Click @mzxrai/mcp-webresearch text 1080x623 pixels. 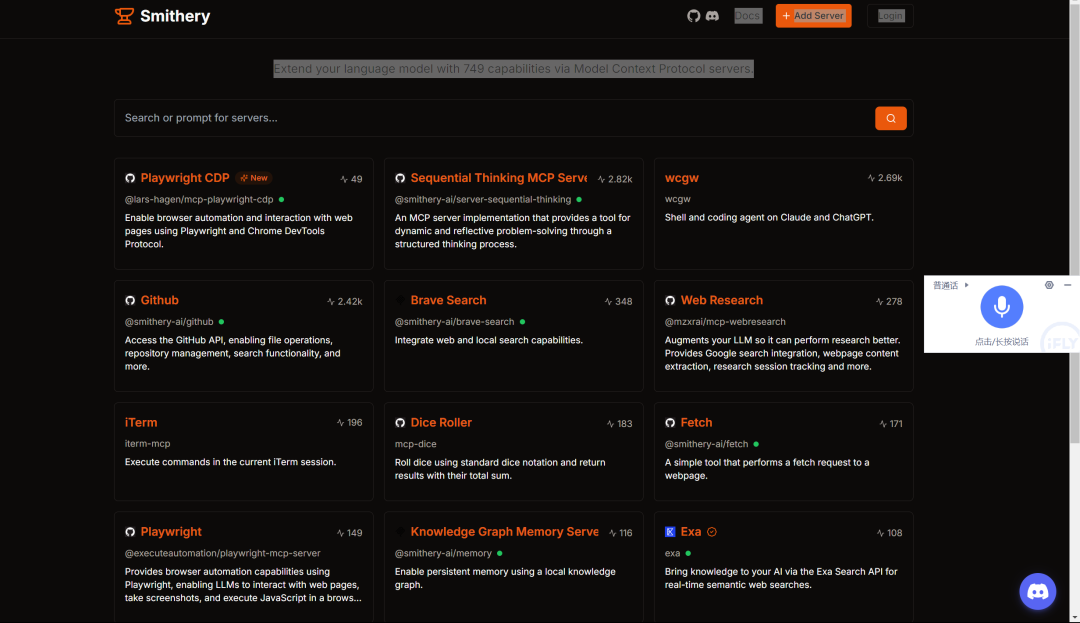coord(725,322)
